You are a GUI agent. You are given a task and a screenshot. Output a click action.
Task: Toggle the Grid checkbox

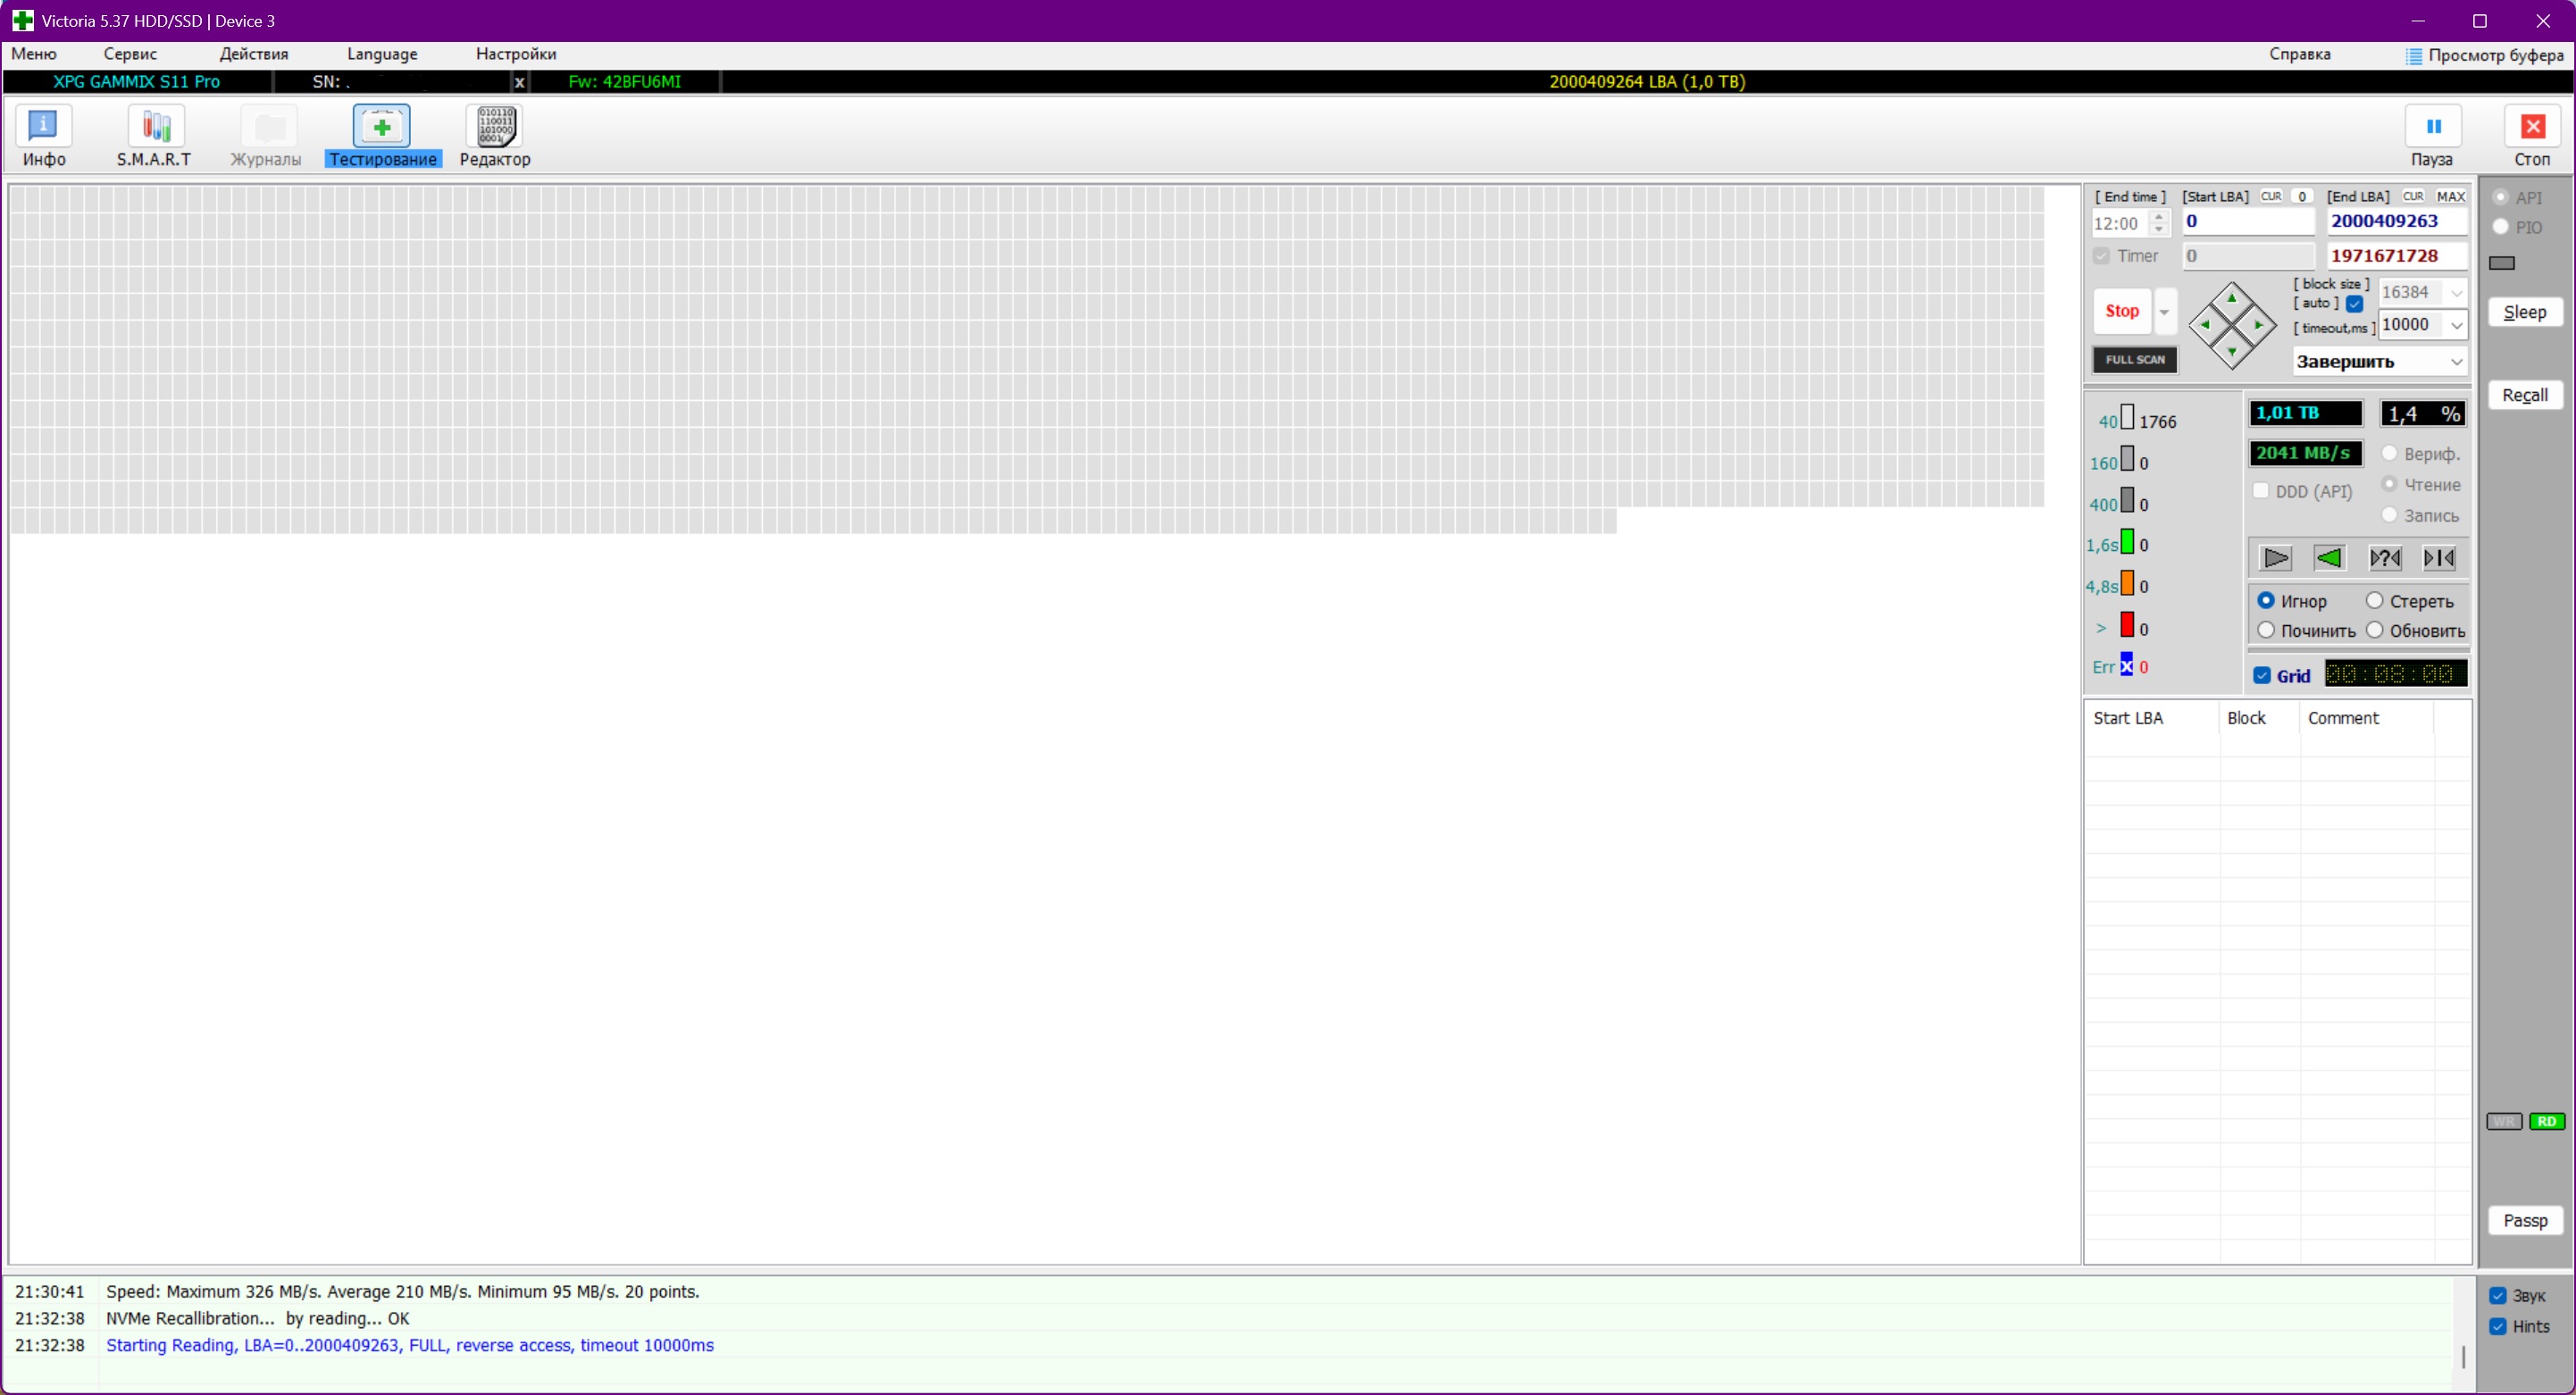(x=2262, y=676)
